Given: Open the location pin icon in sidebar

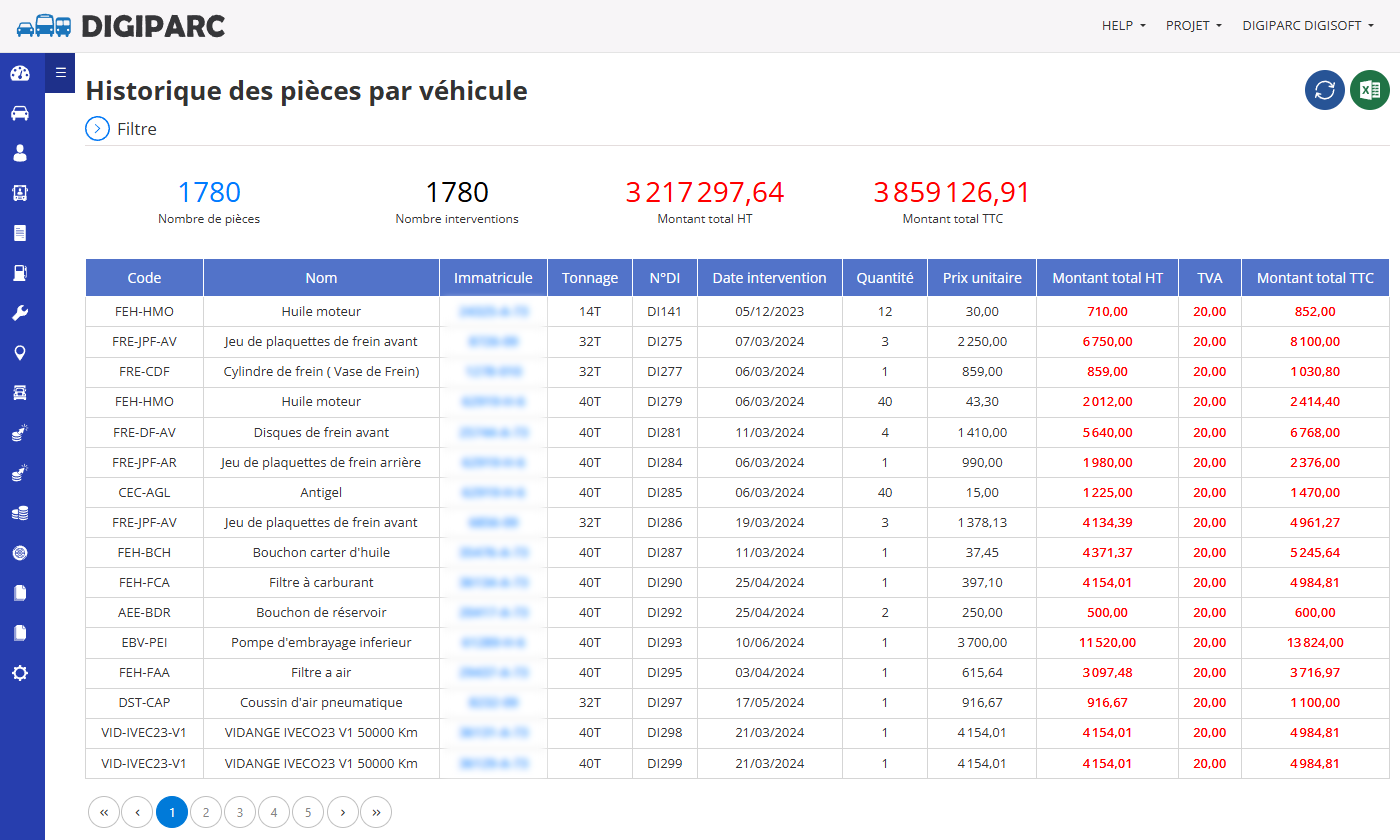Looking at the screenshot, I should (x=20, y=353).
